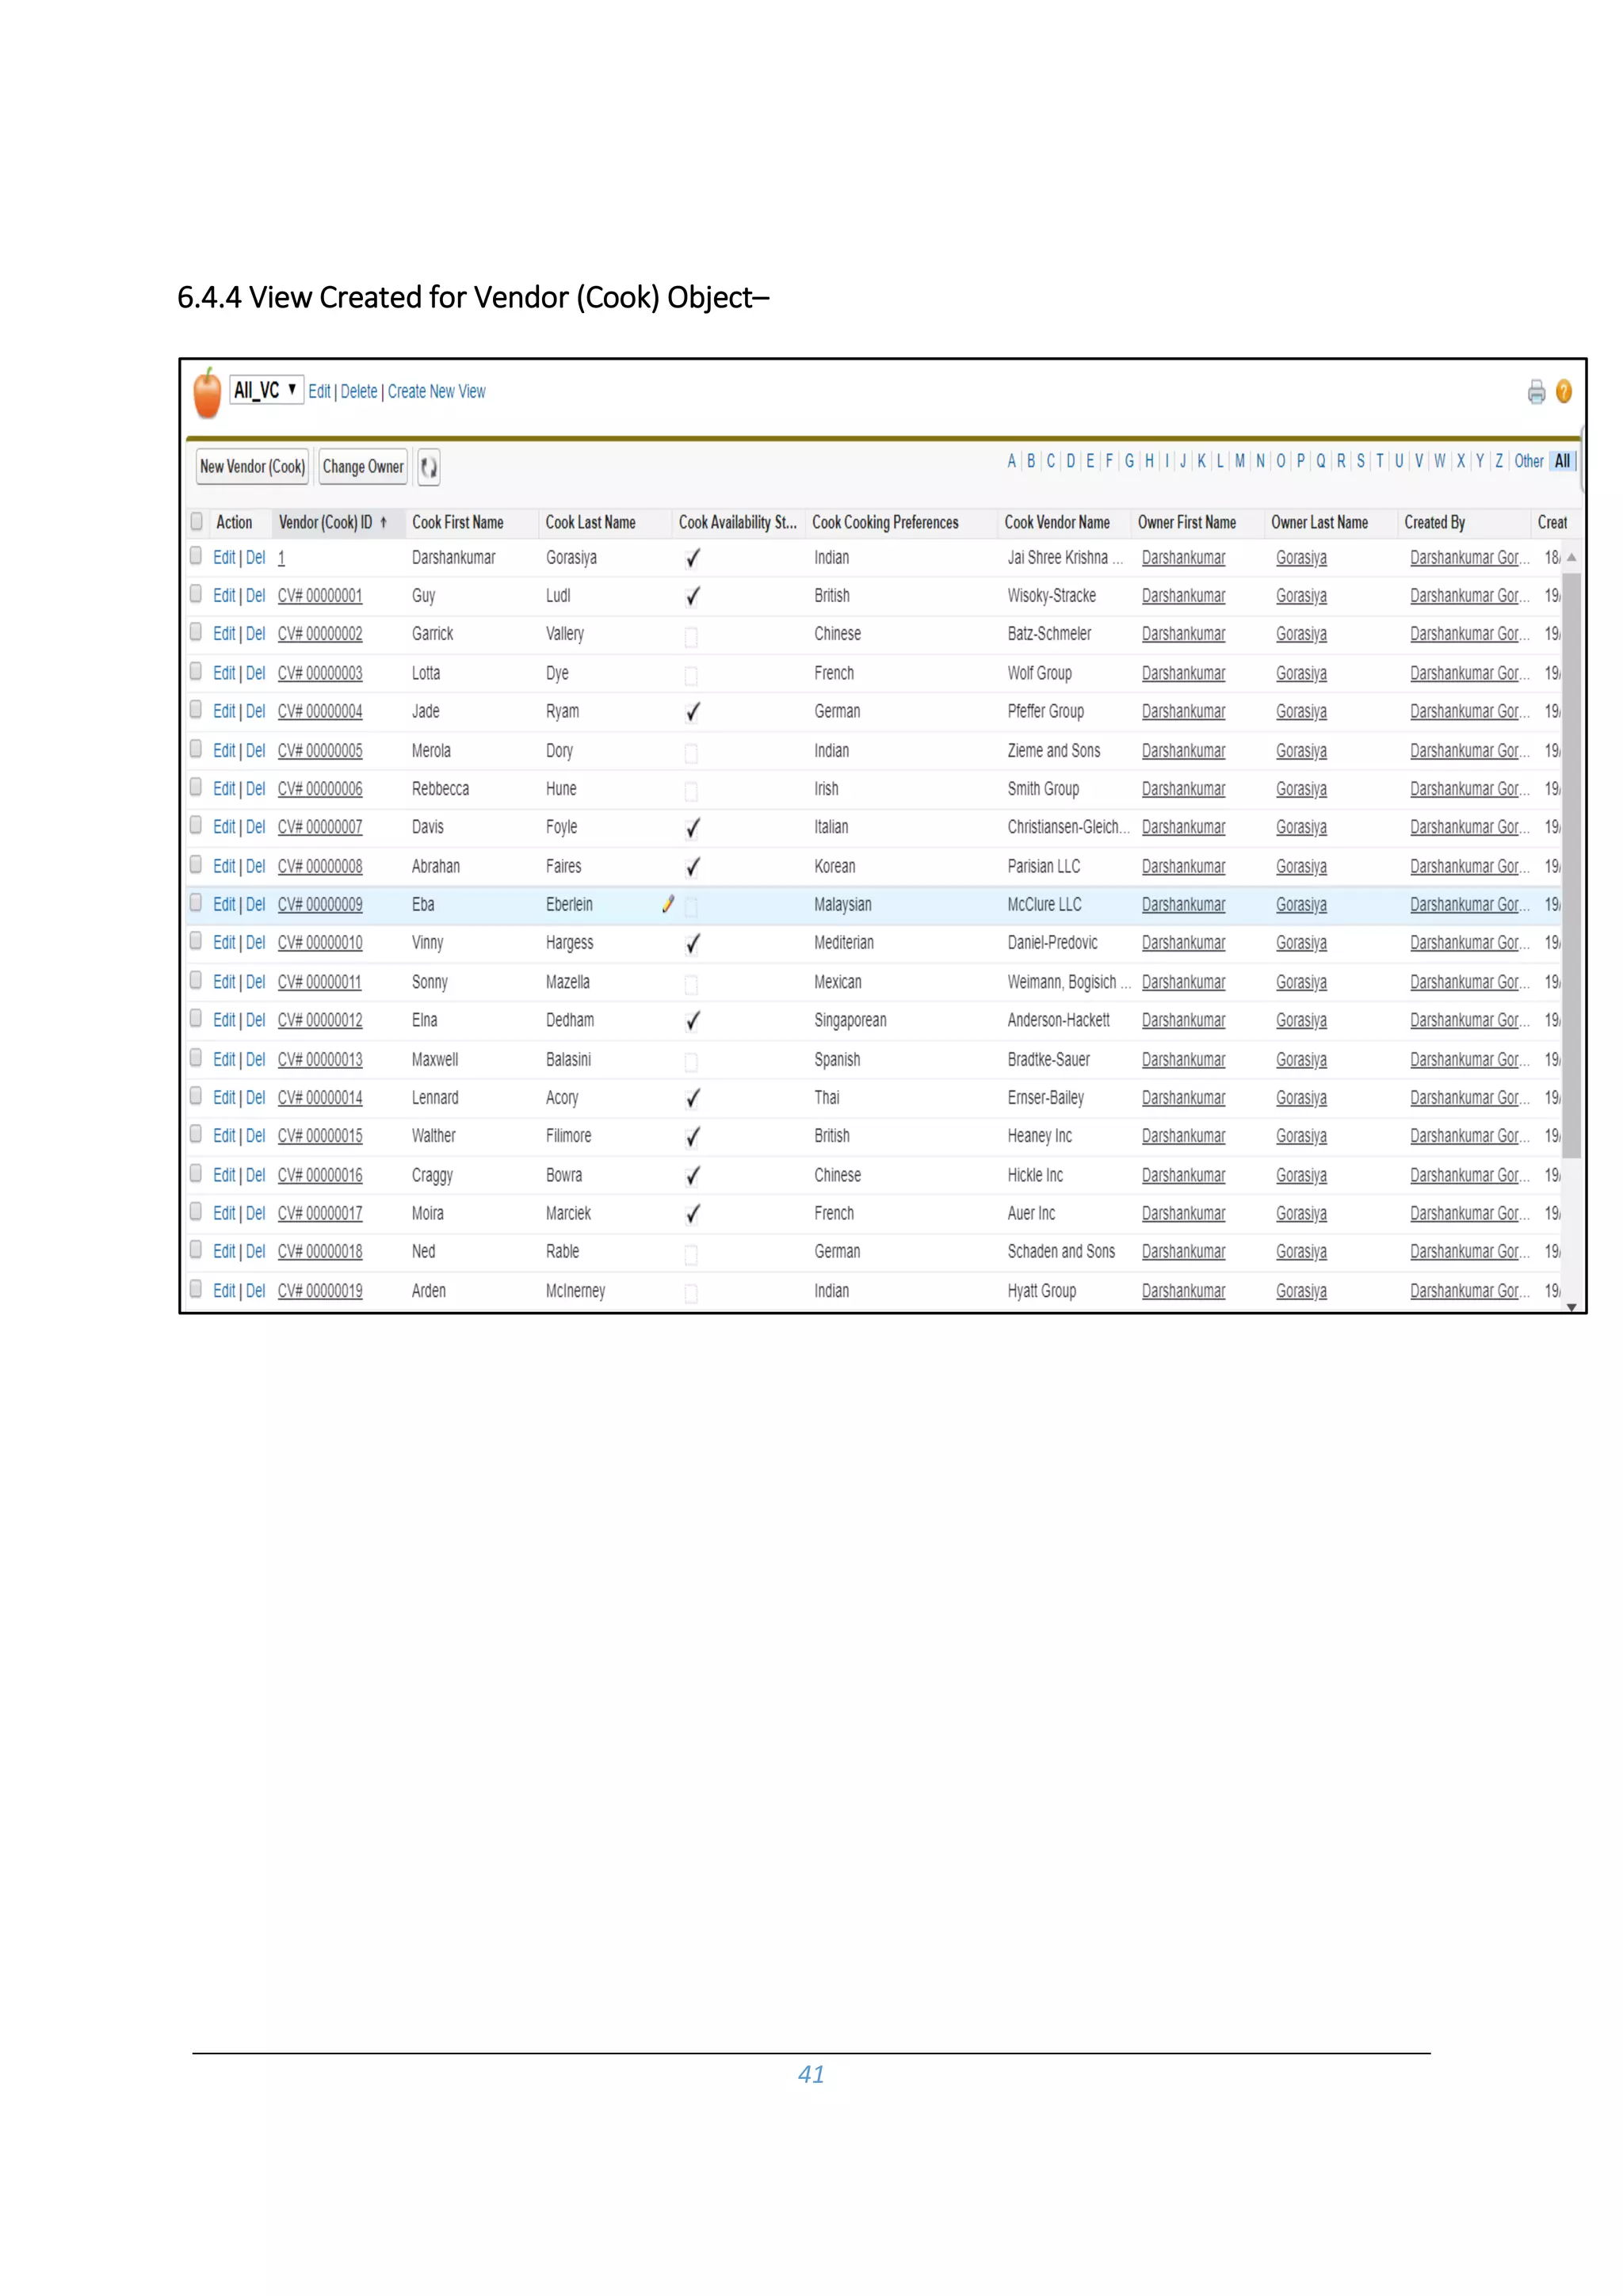The width and height of the screenshot is (1623, 2296).
Task: Select checkbox for row CV# 00000004
Action: pos(196,710)
